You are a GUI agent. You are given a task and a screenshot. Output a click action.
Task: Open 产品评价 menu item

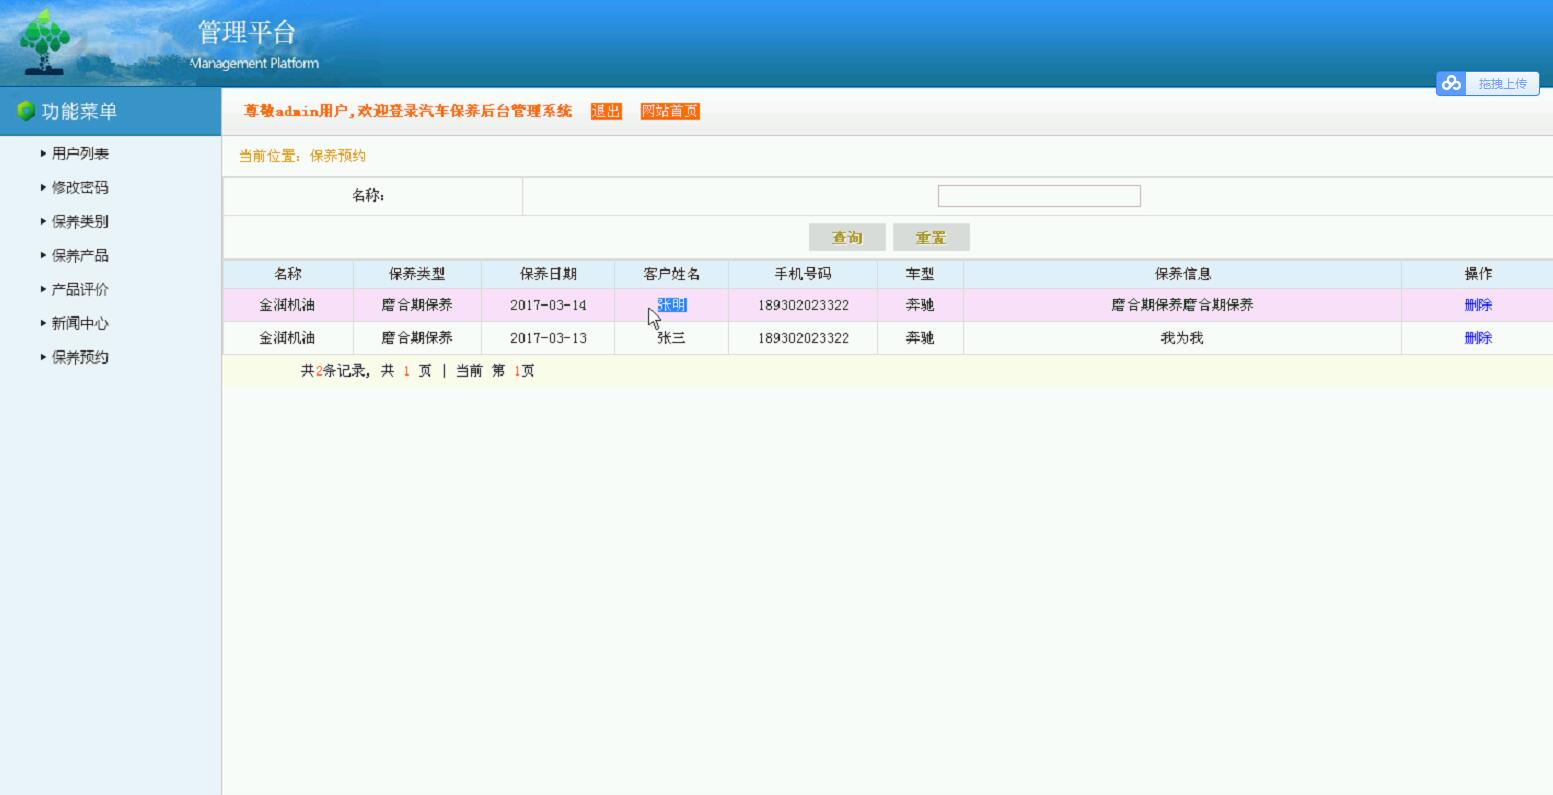[x=80, y=290]
